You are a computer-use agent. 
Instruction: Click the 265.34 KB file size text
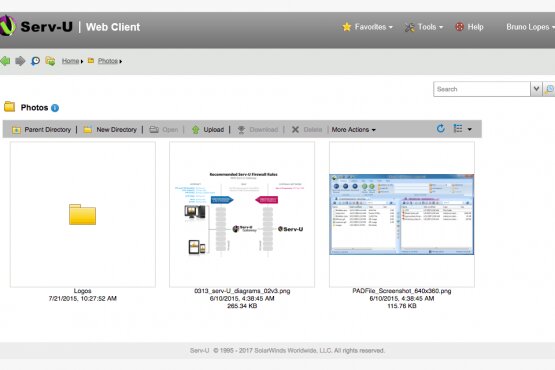pyautogui.click(x=242, y=306)
